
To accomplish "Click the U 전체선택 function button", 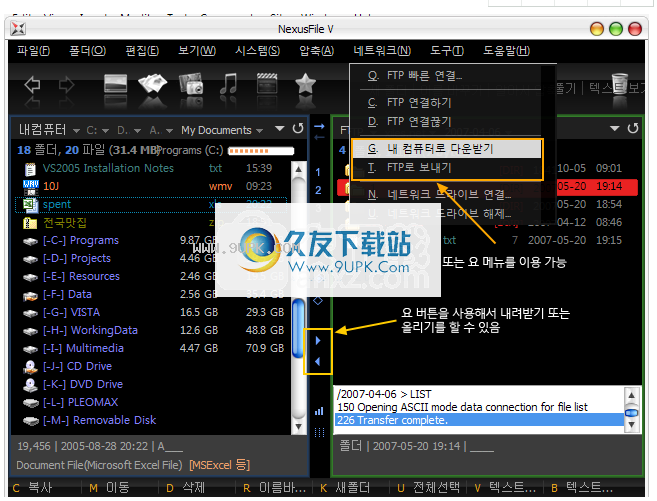I will (428, 488).
